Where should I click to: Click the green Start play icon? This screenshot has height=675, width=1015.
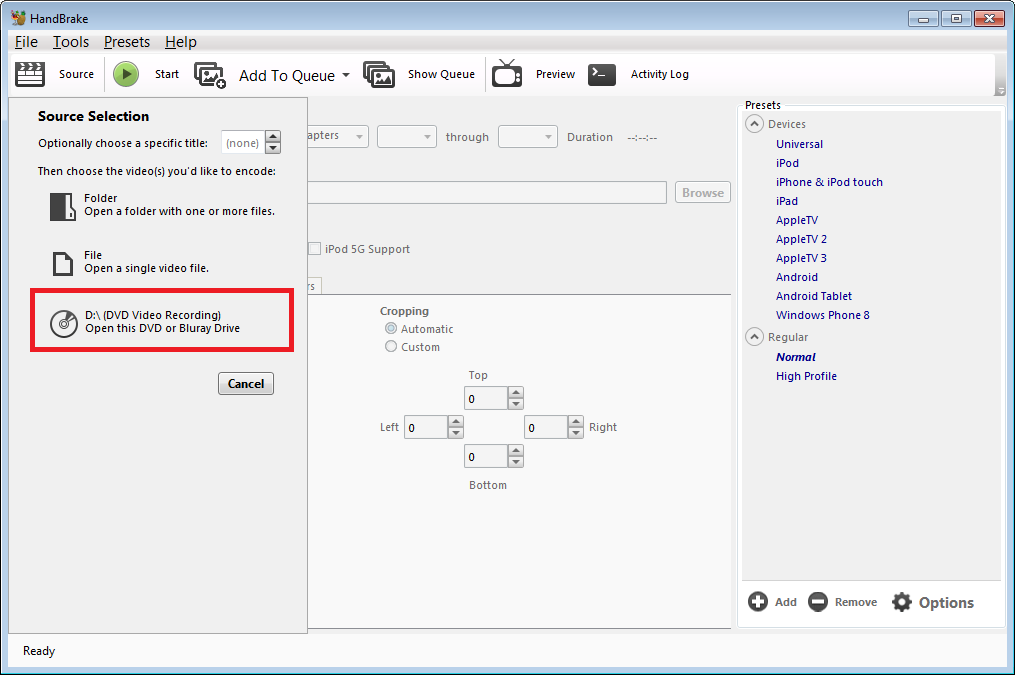[126, 74]
